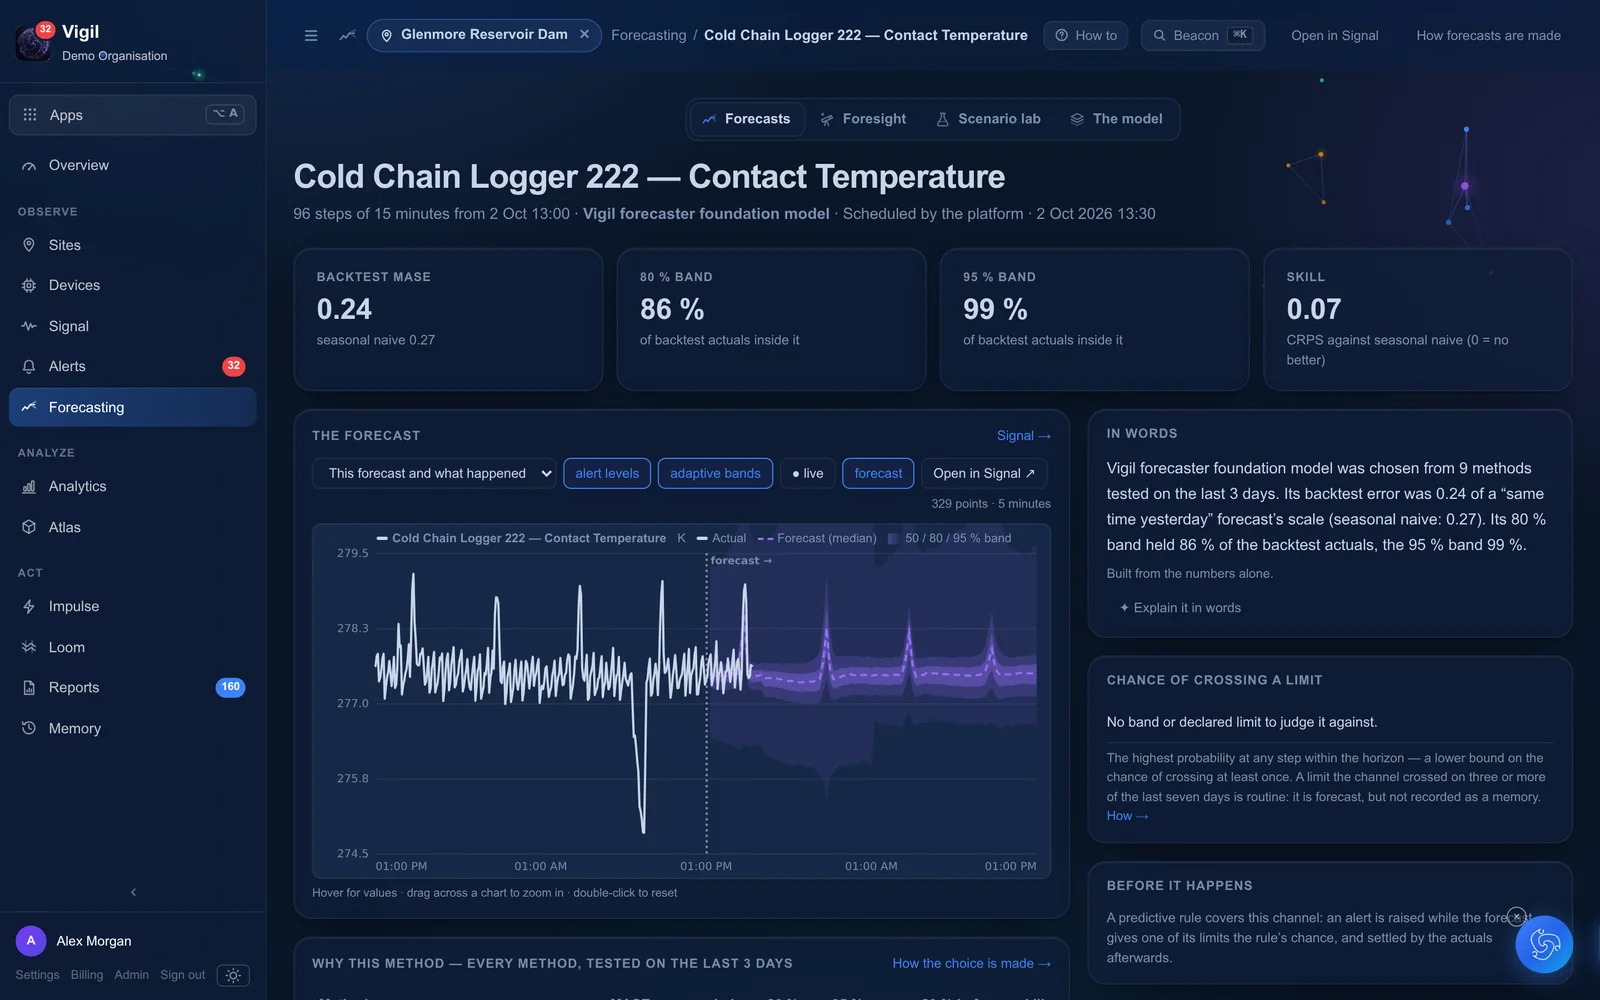The width and height of the screenshot is (1600, 1000).
Task: Toggle the 50 / 80 / 95 % band legend
Action: (x=950, y=538)
